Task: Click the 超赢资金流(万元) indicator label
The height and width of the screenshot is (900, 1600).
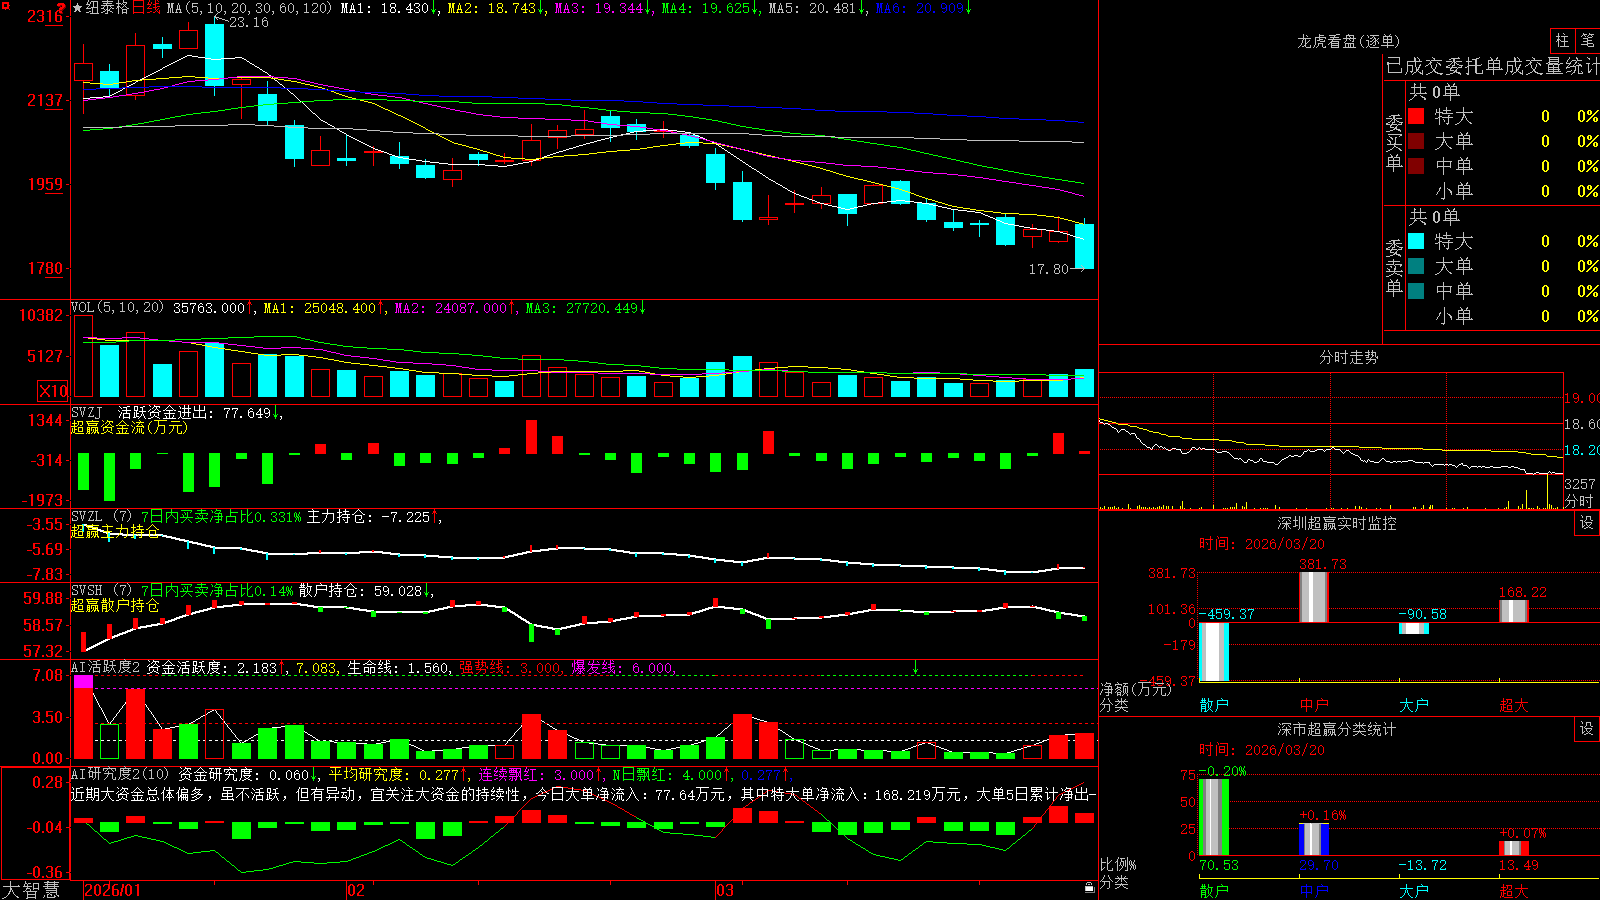Action: click(x=129, y=427)
